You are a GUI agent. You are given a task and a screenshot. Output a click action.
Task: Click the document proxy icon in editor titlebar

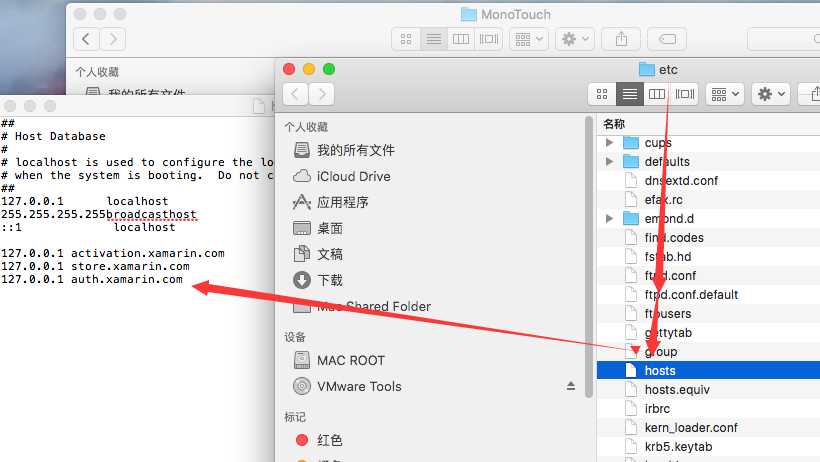(259, 106)
